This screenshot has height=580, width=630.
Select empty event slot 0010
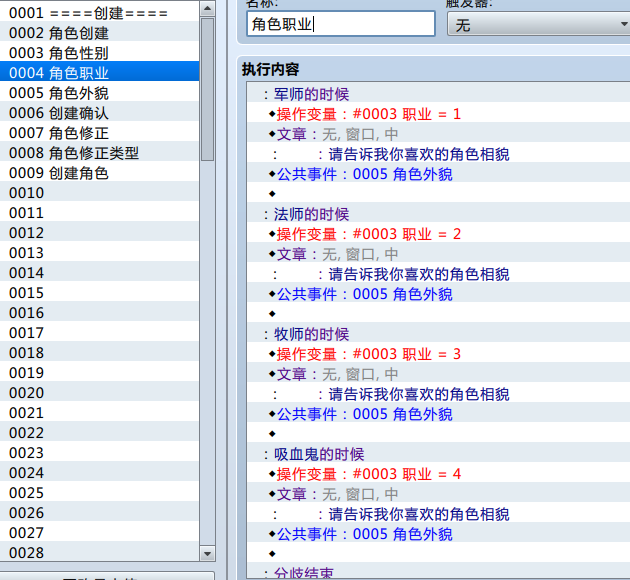point(99,193)
